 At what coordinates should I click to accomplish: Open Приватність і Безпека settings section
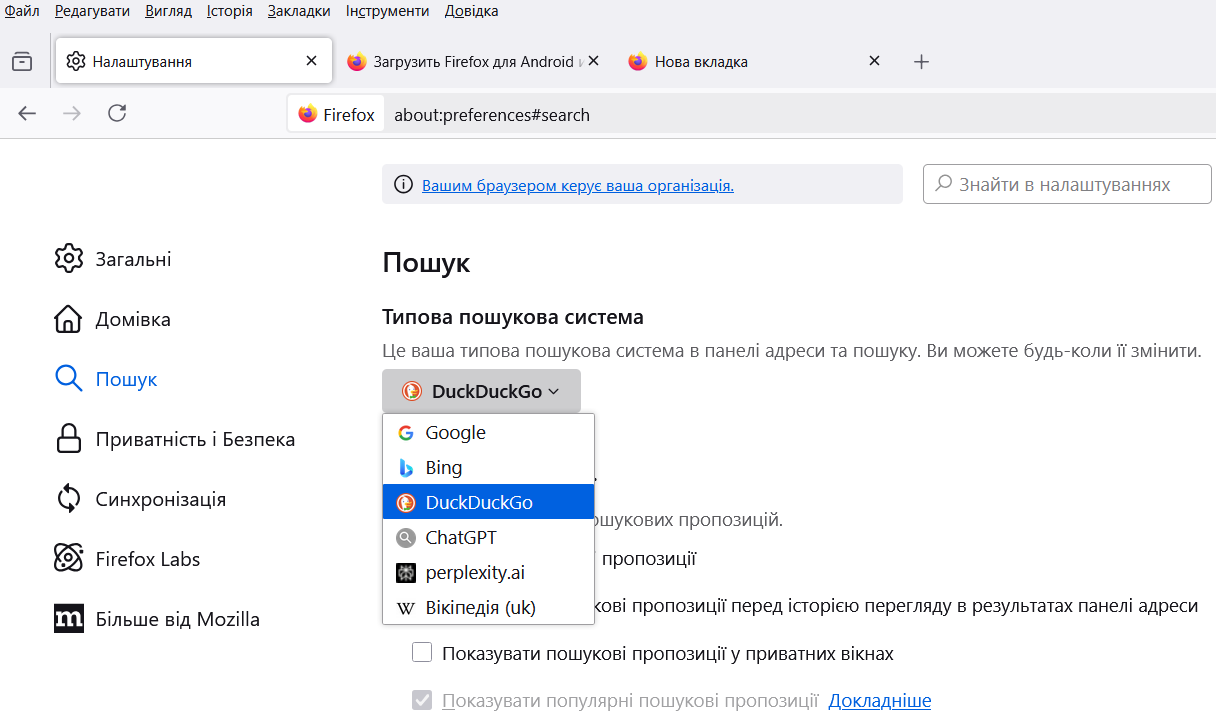point(175,439)
